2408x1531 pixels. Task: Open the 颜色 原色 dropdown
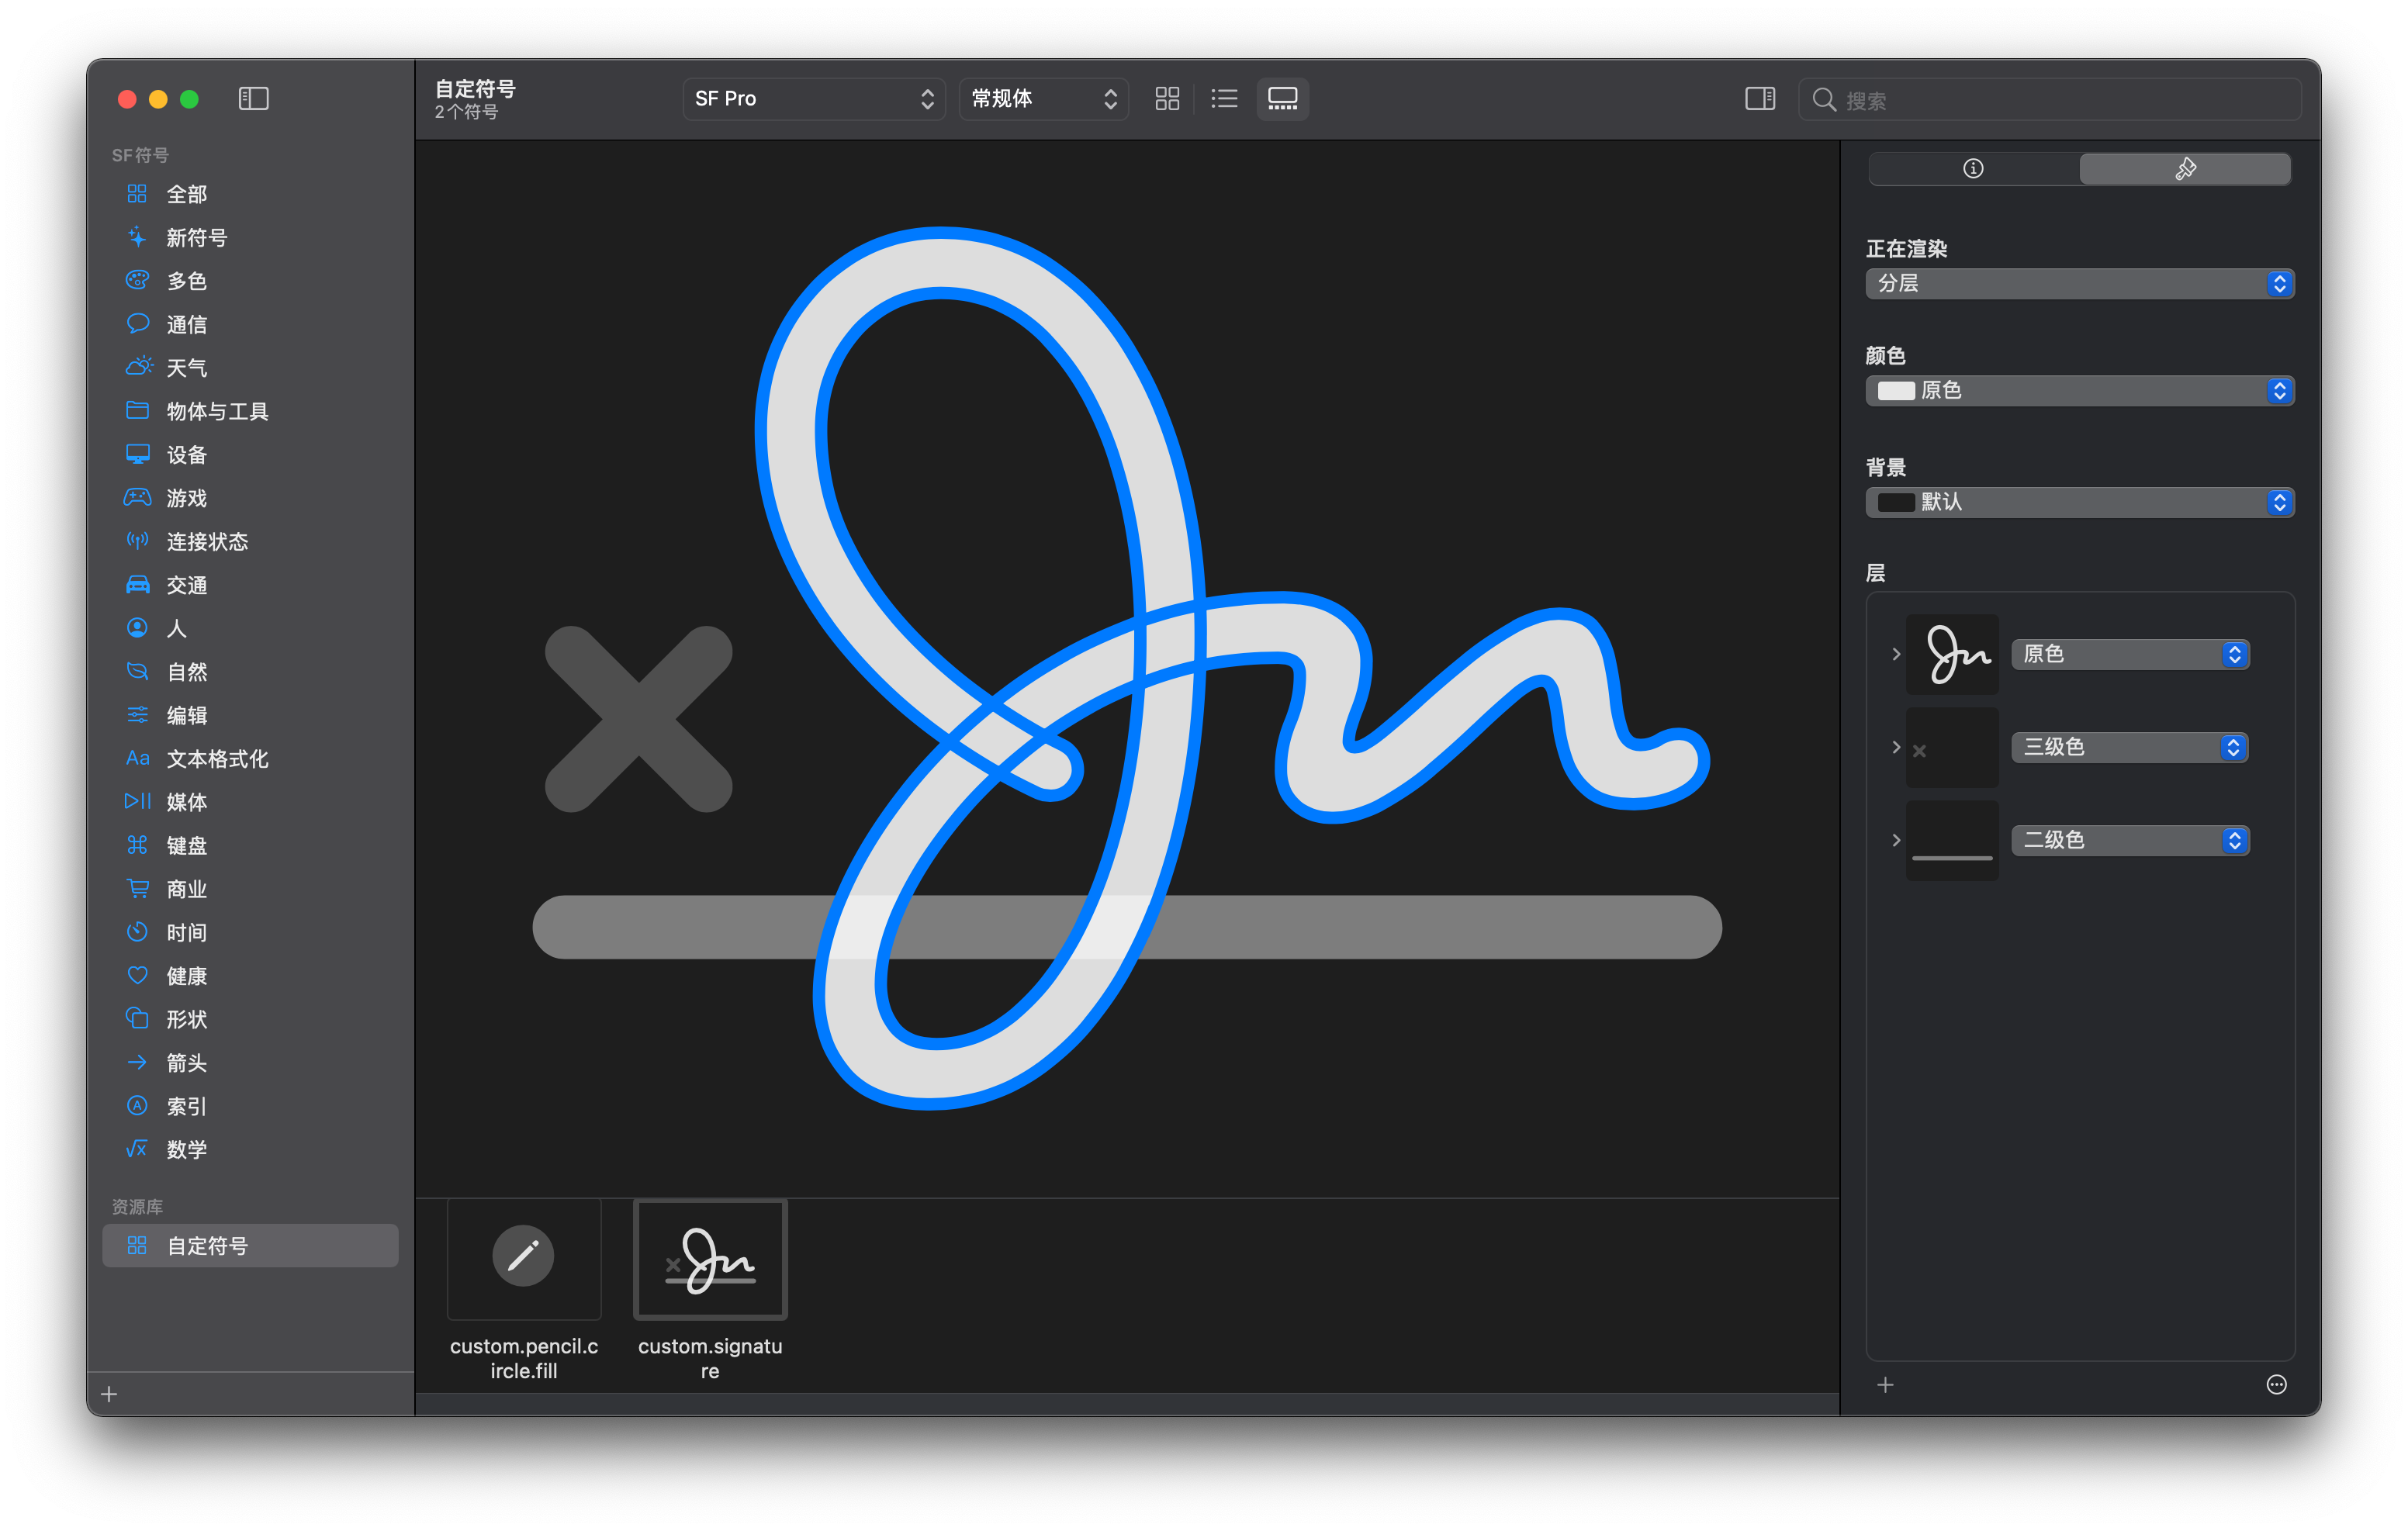coord(2079,390)
